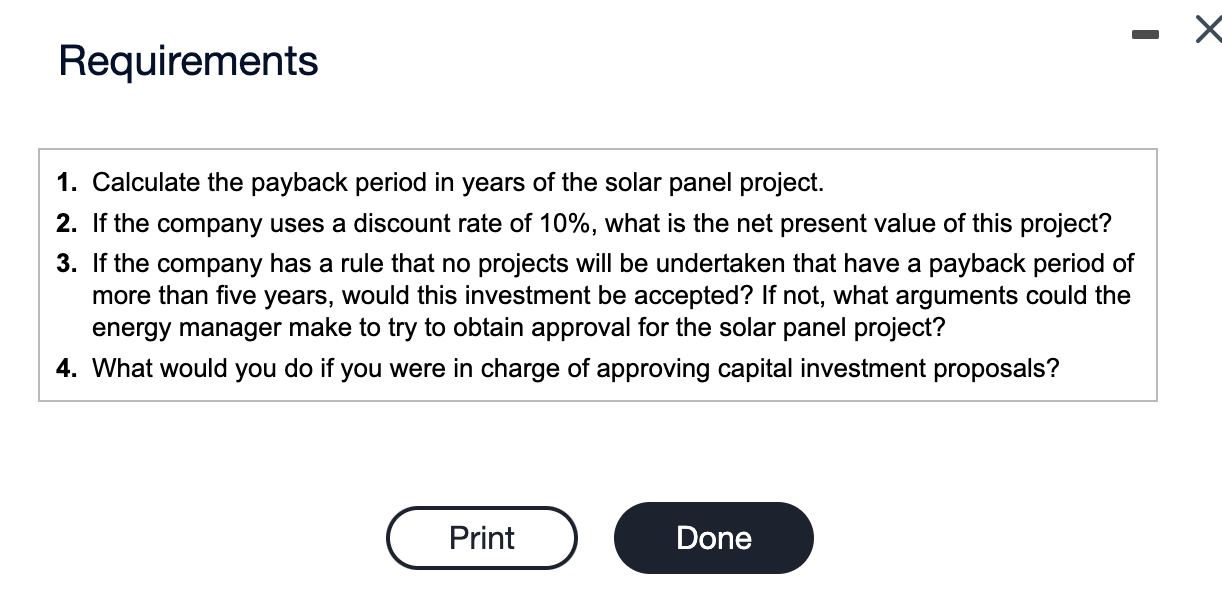
Task: Select the Requirements heading
Action: pyautogui.click(x=187, y=61)
